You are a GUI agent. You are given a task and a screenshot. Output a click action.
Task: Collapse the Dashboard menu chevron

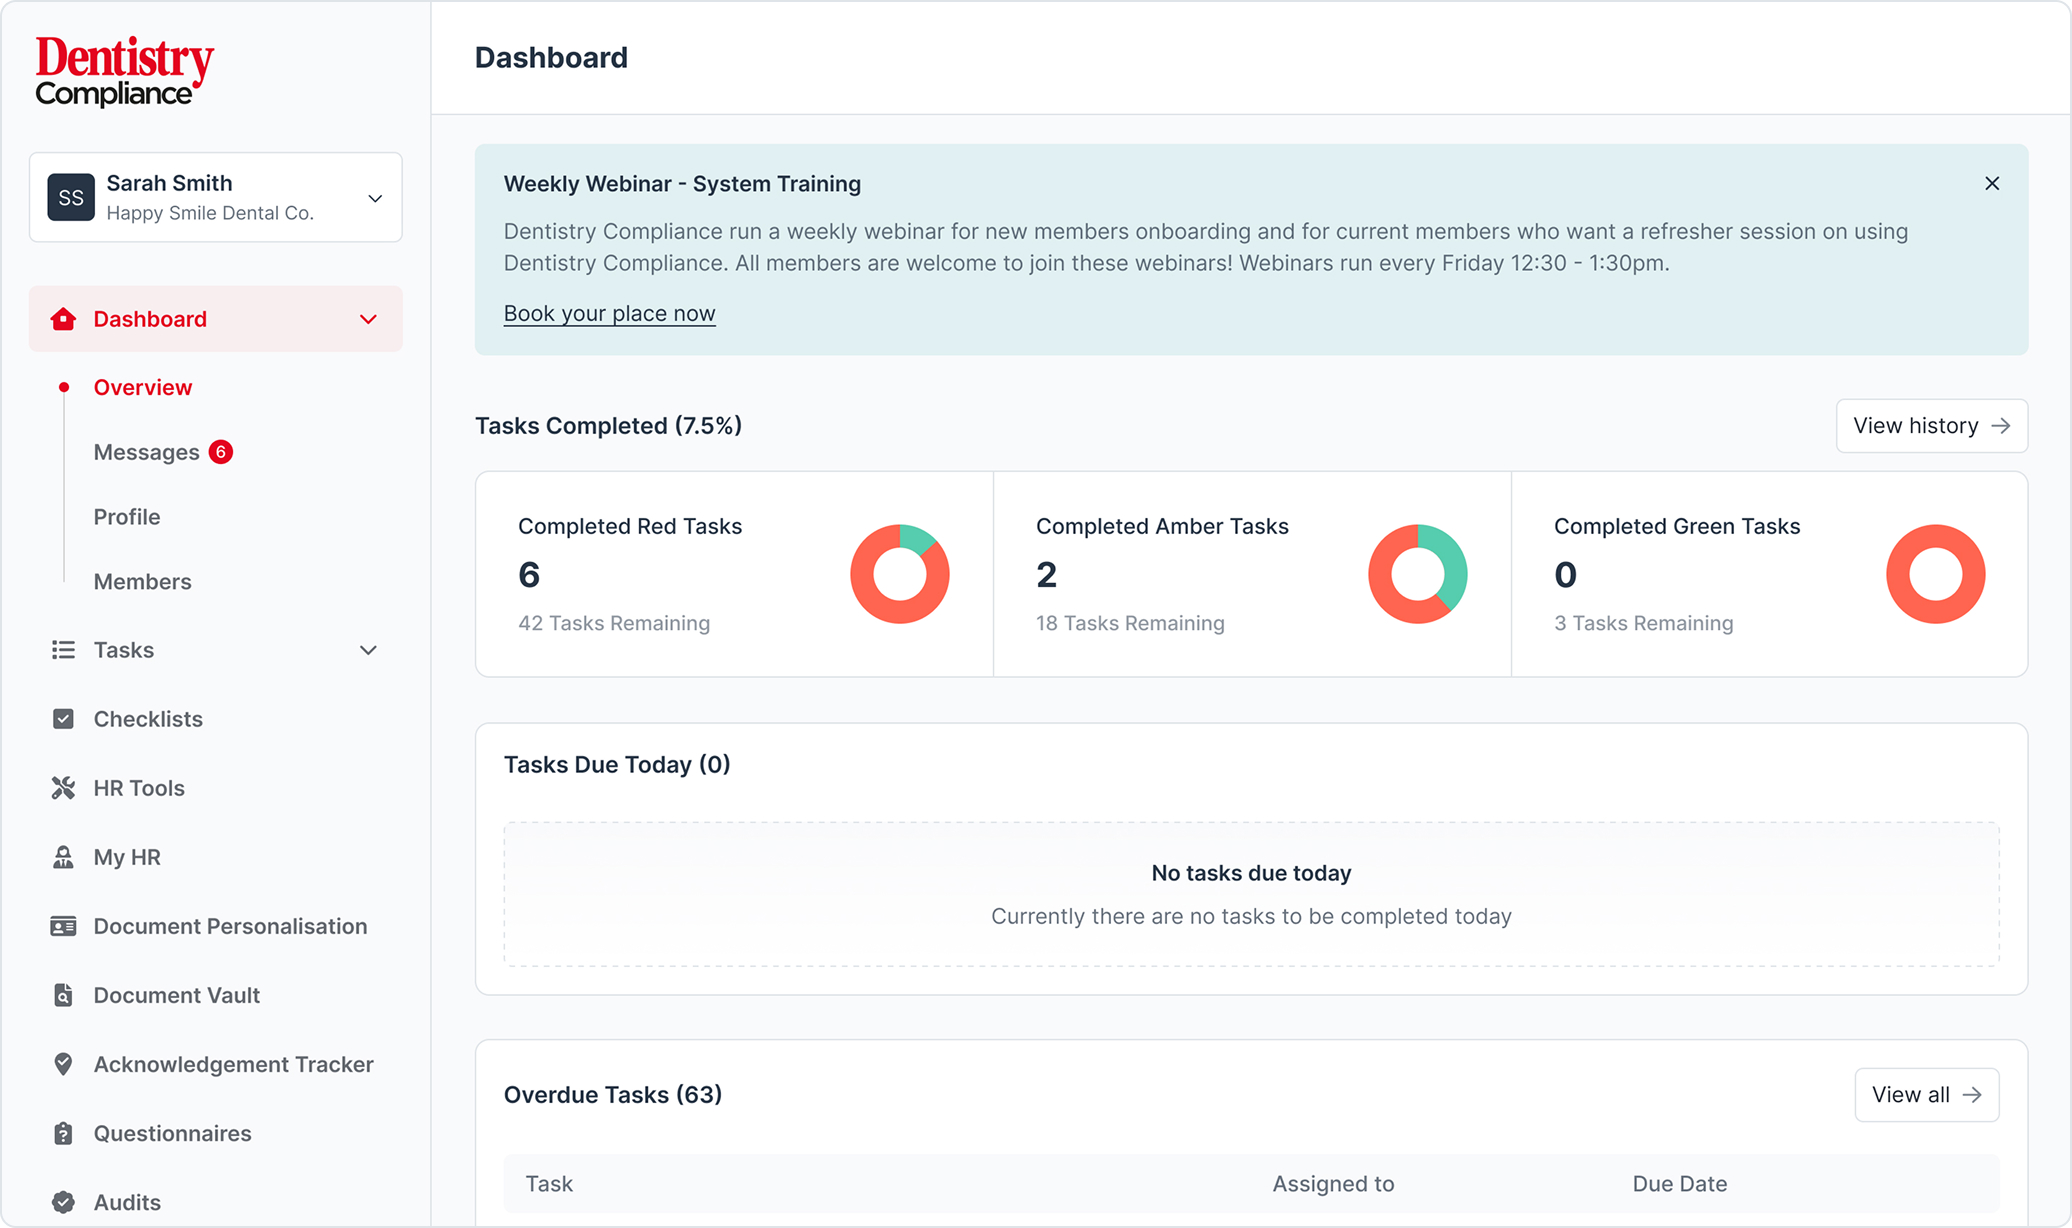pyautogui.click(x=368, y=320)
